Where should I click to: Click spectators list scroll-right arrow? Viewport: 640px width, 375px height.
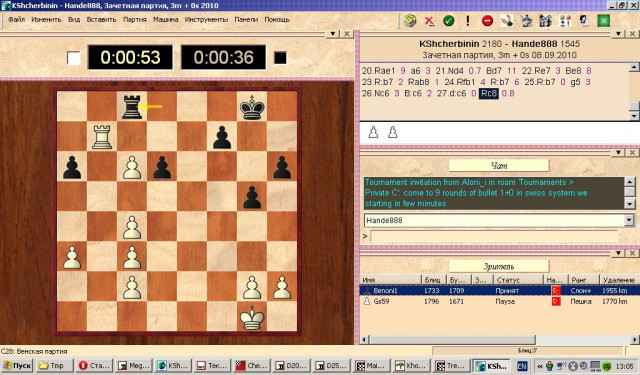(x=635, y=339)
